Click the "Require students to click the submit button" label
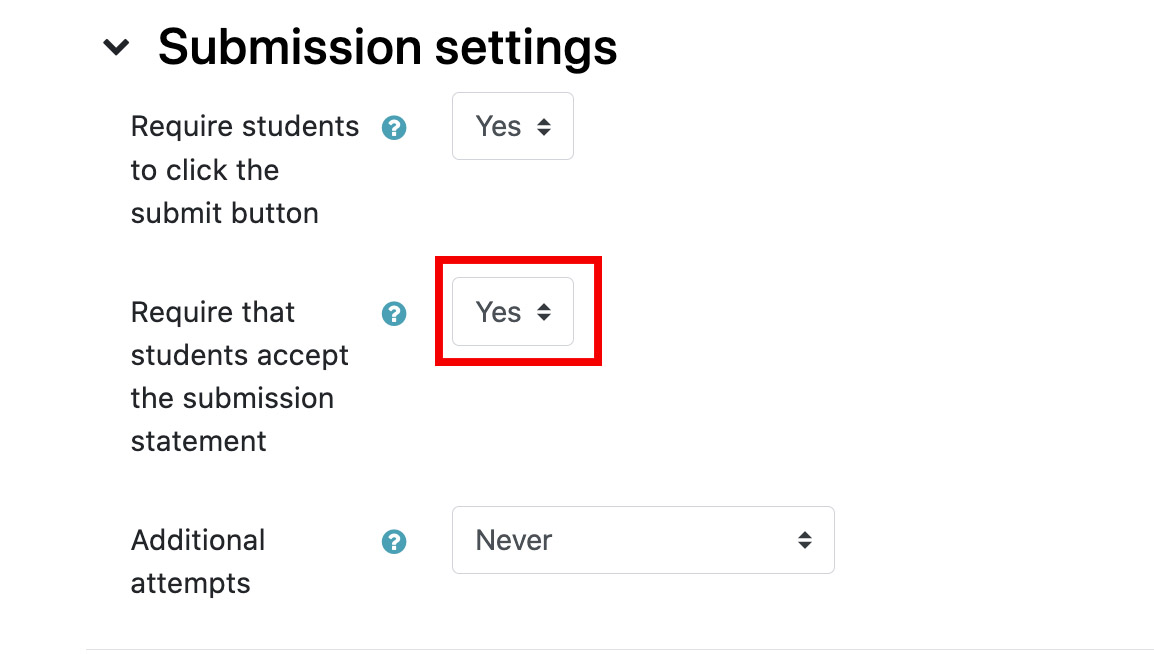The height and width of the screenshot is (654, 1154). click(x=244, y=170)
